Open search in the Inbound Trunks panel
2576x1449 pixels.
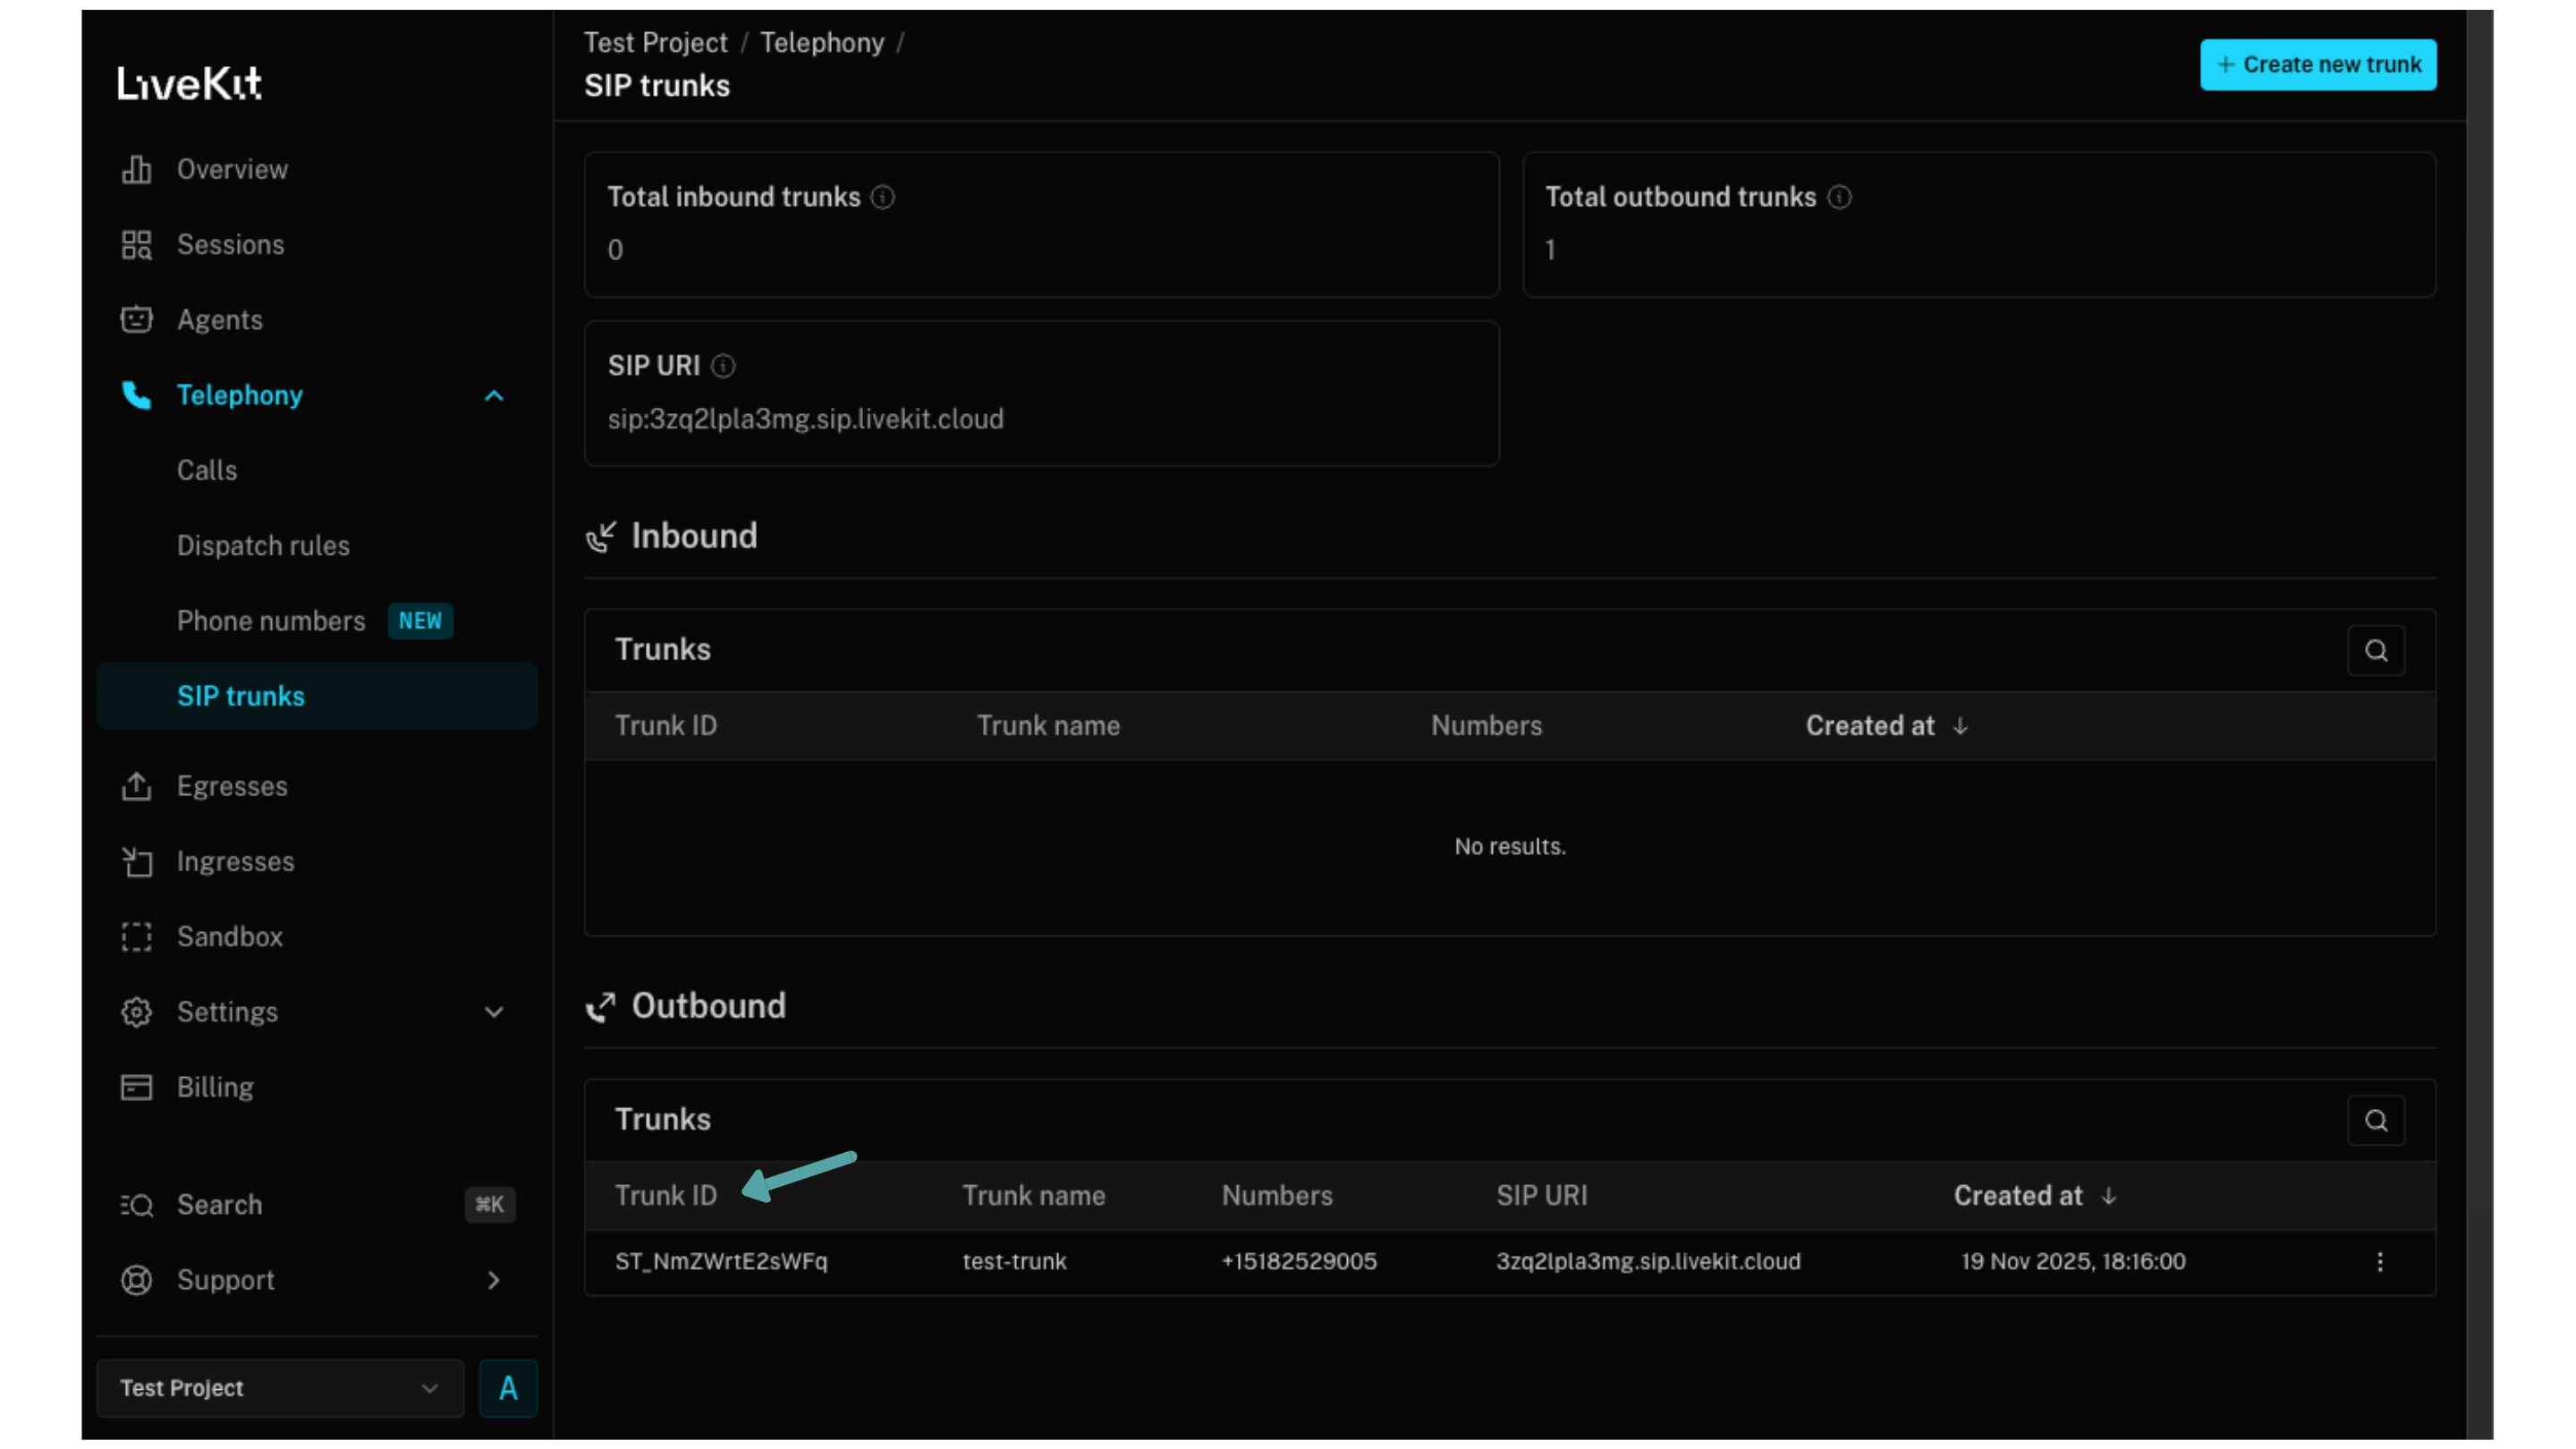(x=2377, y=650)
